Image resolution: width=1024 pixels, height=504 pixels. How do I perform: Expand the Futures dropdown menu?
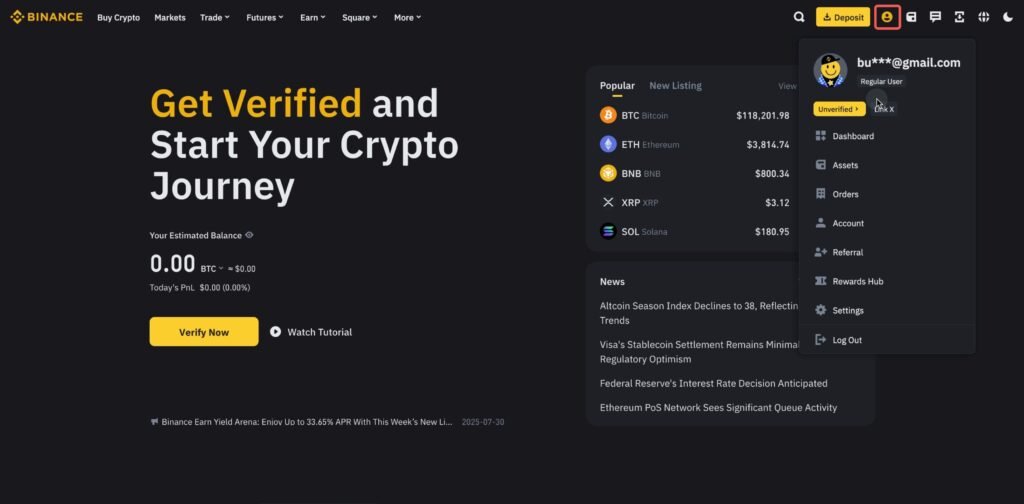[264, 17]
